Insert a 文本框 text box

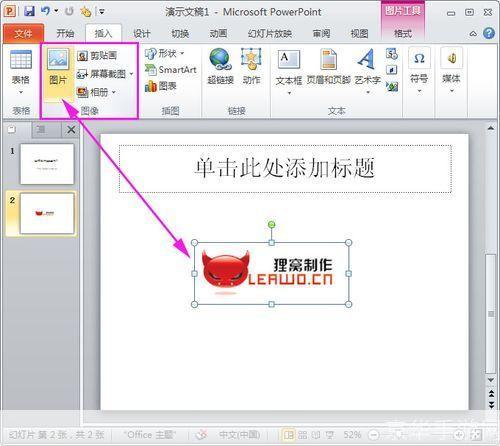289,67
